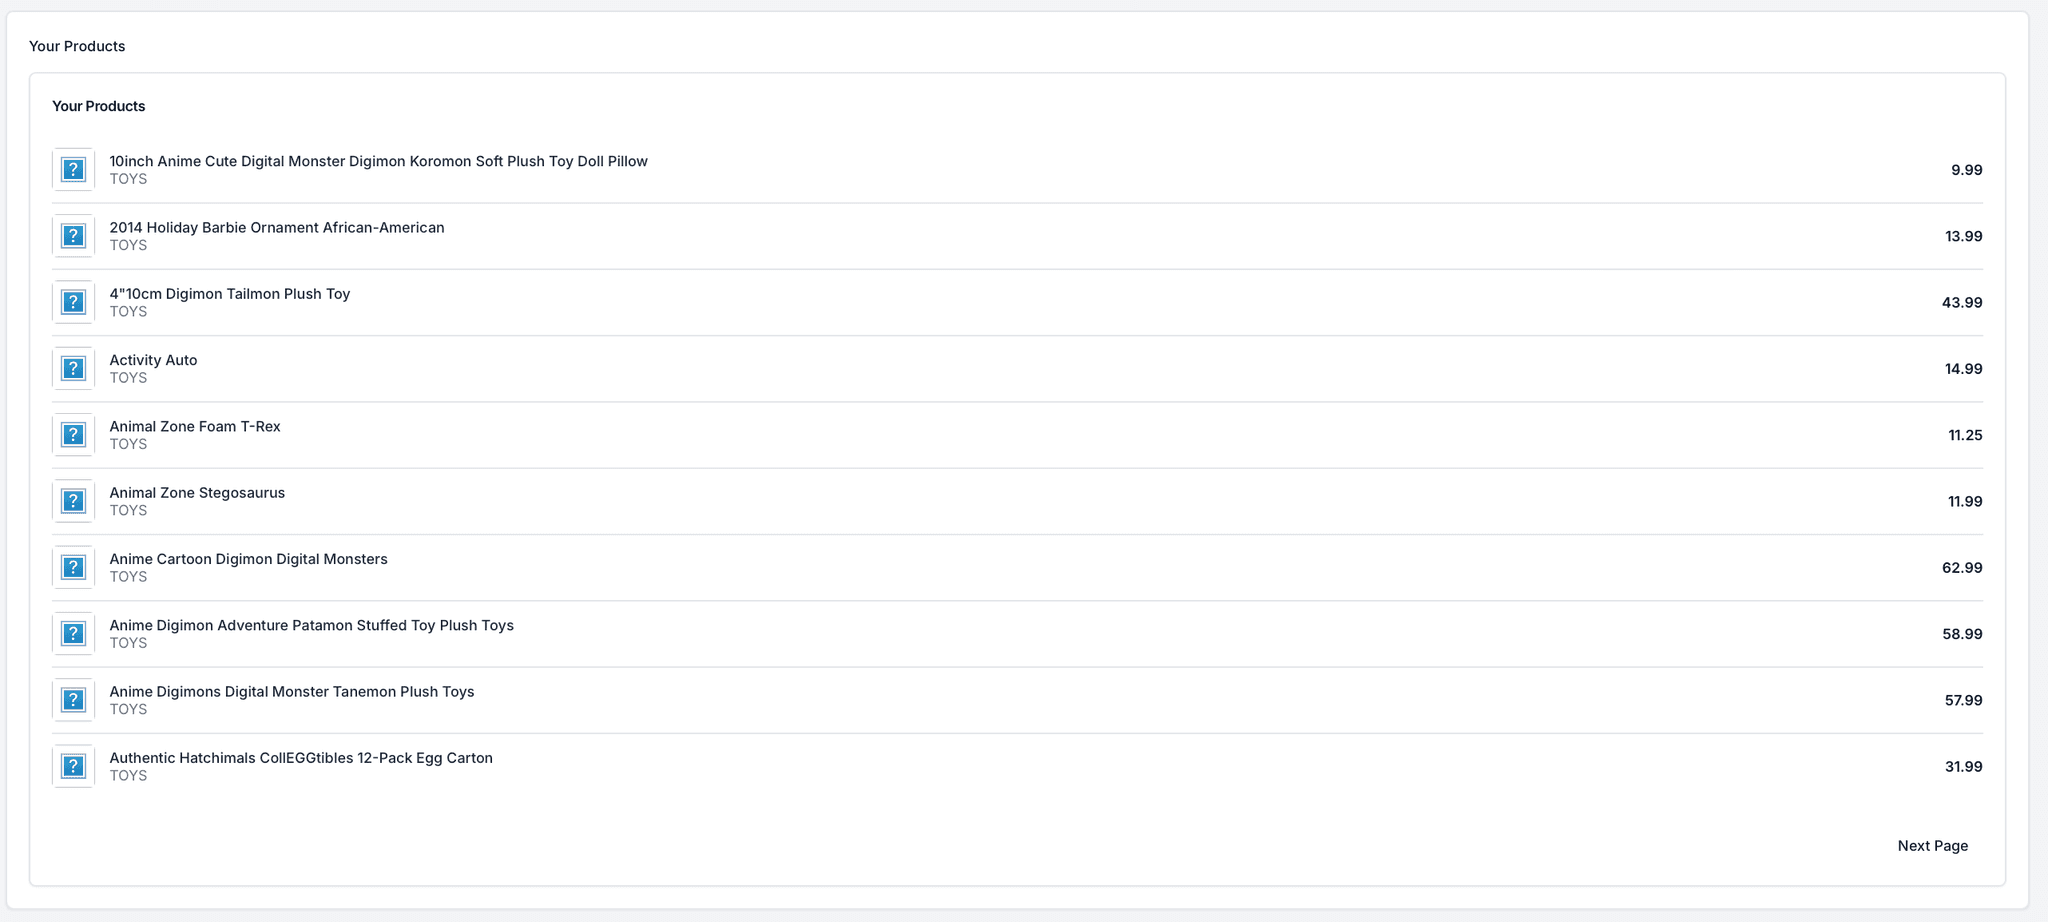The width and height of the screenshot is (2048, 922).
Task: Select the Digimon Koromon Soft Plush Toy product title
Action: click(x=377, y=161)
